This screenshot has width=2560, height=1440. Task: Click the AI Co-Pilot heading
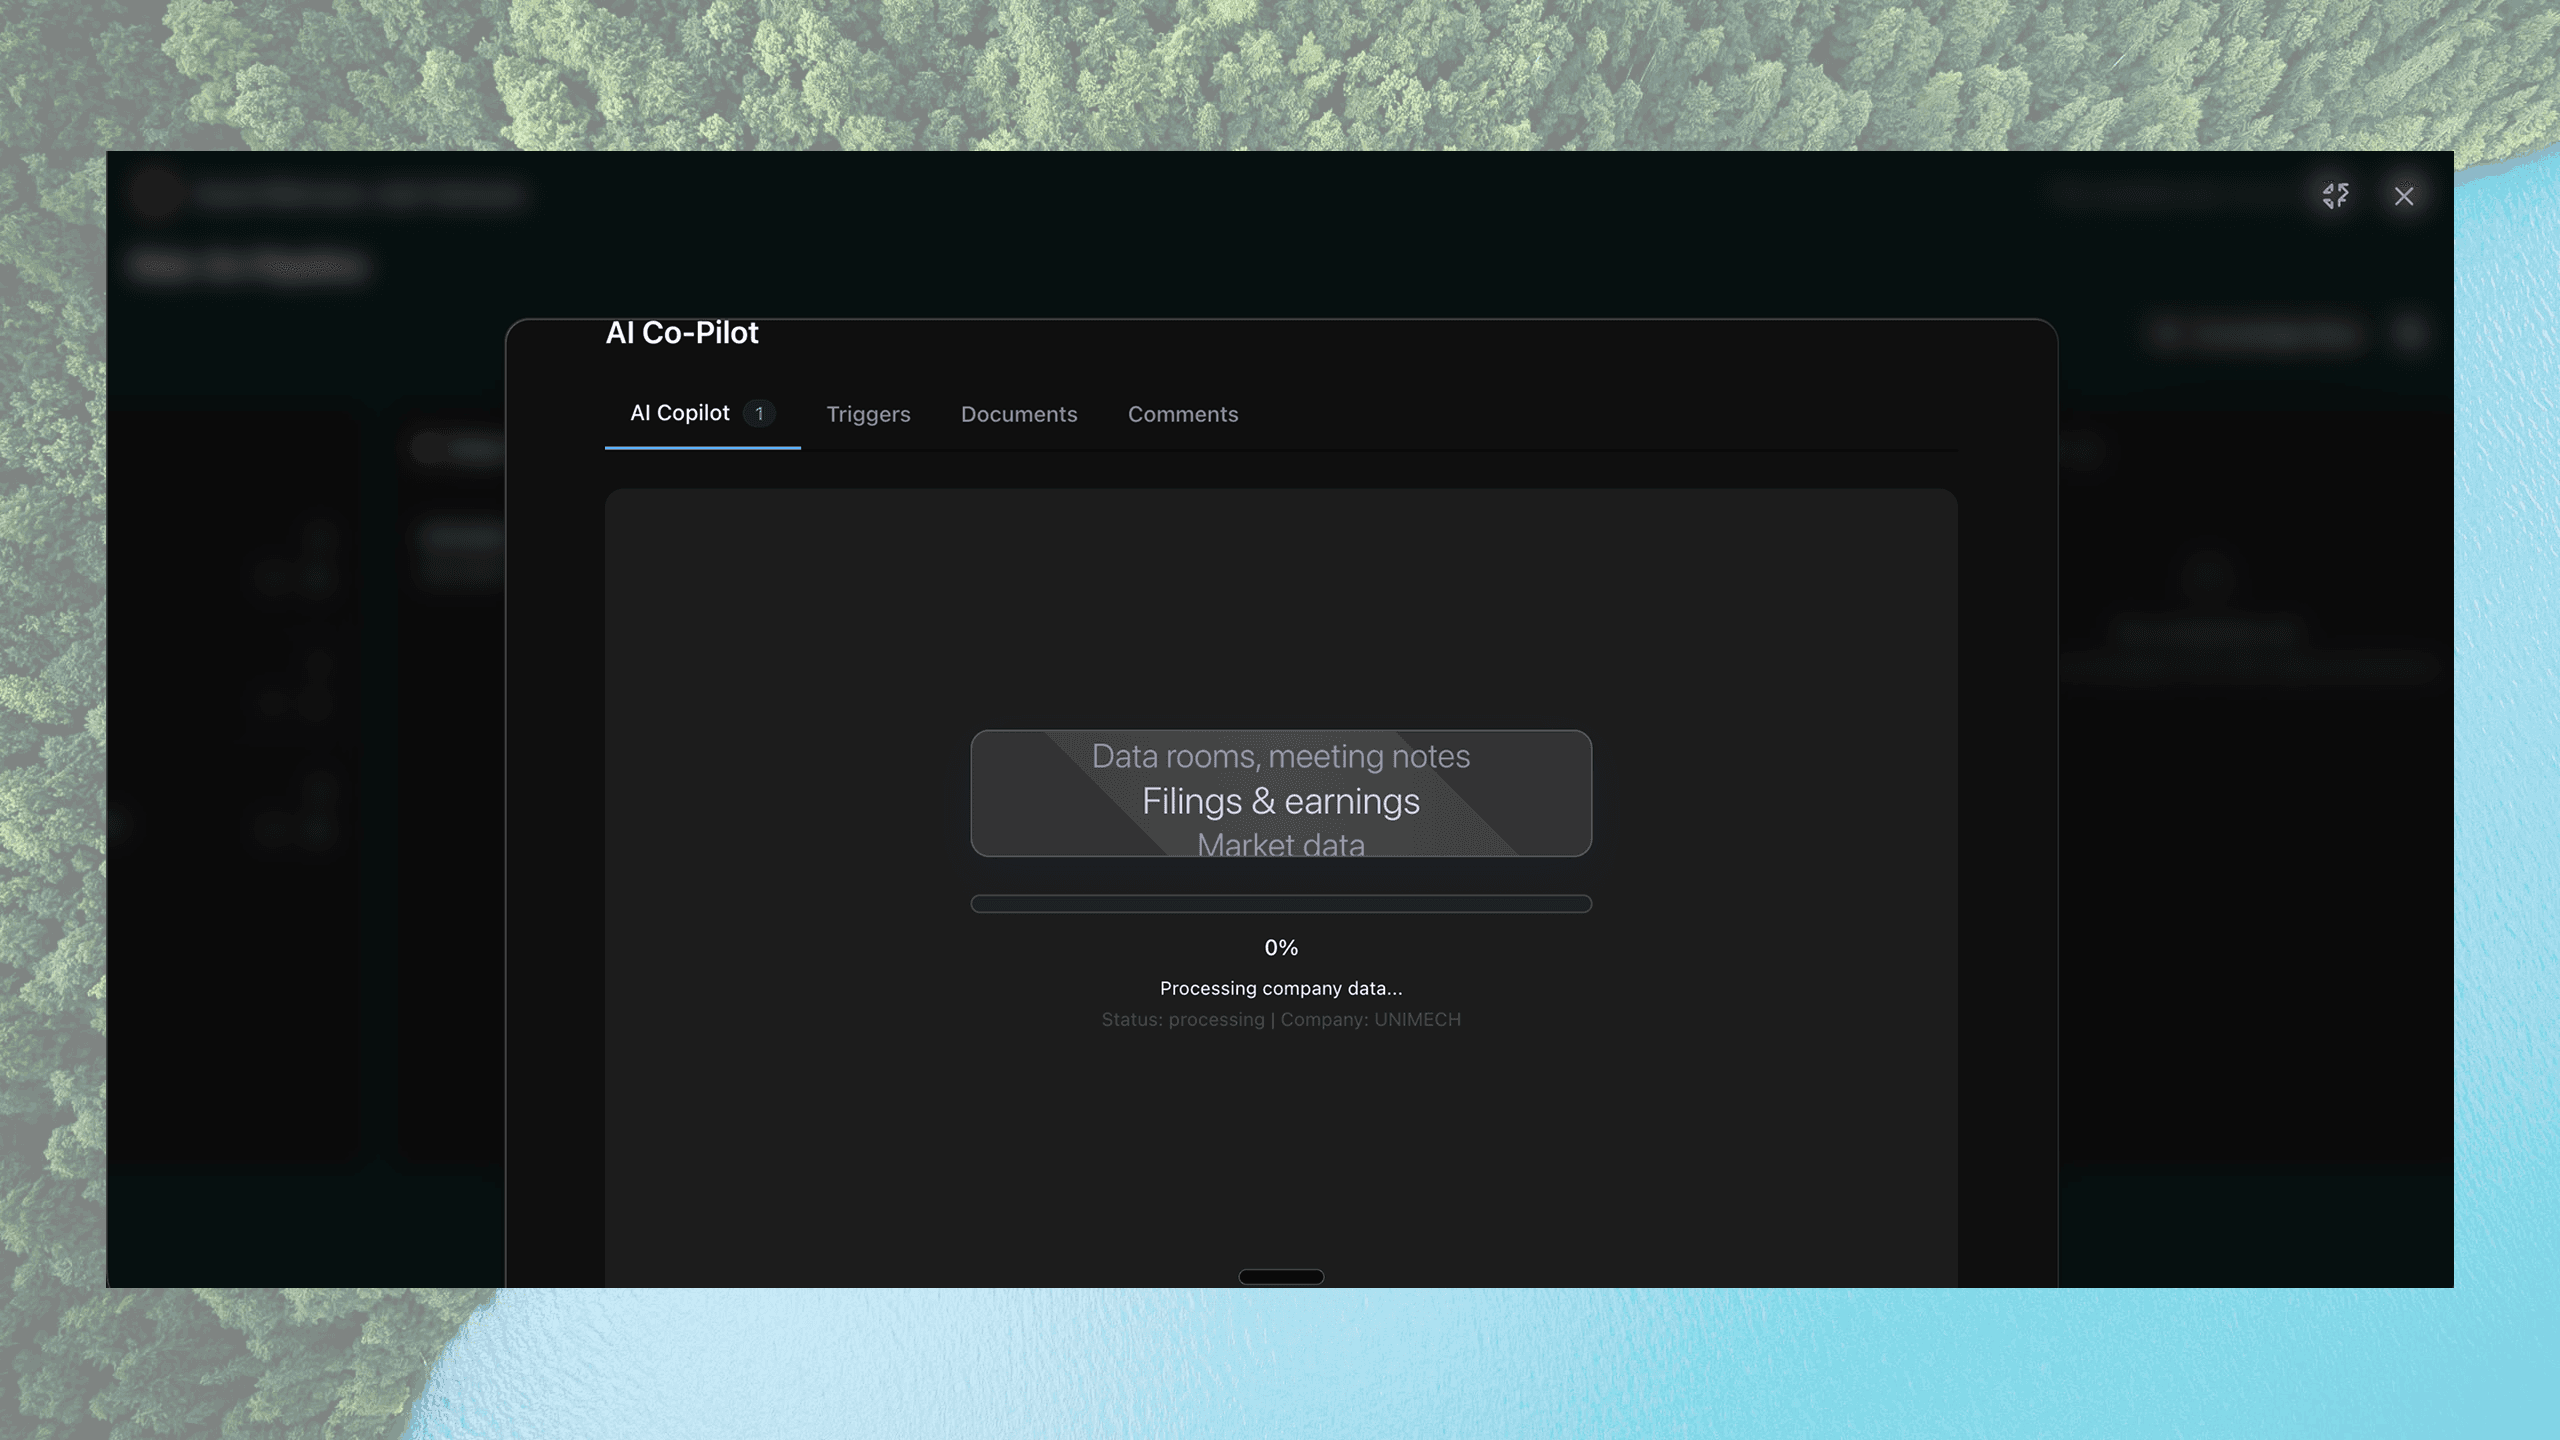[682, 333]
